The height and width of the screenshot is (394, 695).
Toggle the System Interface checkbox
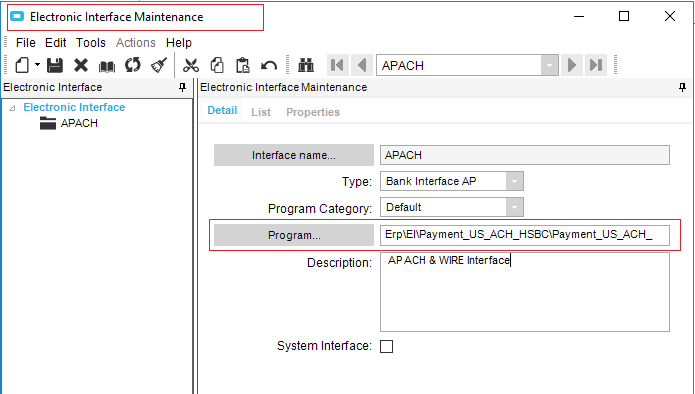(387, 346)
